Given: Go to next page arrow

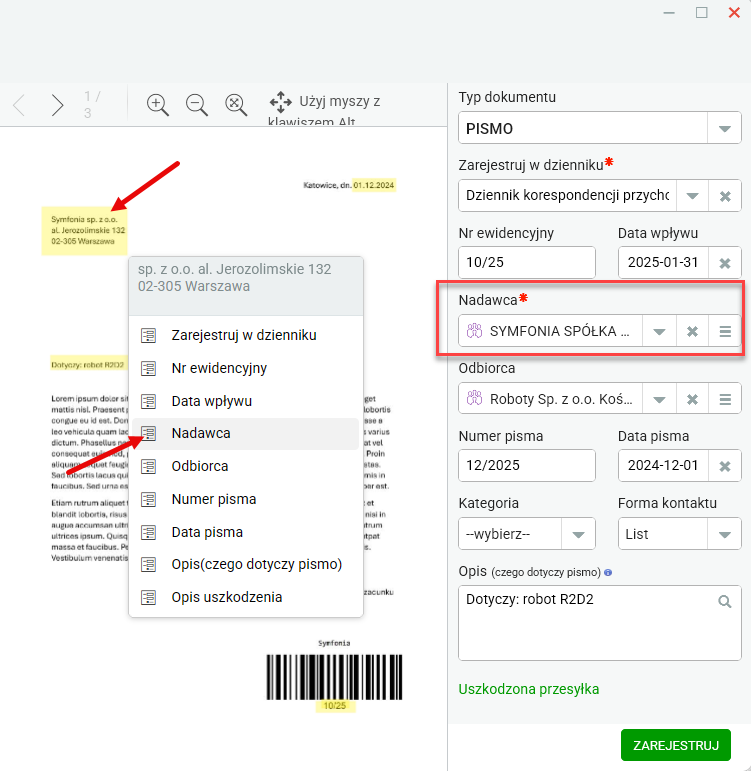Looking at the screenshot, I should (x=57, y=105).
